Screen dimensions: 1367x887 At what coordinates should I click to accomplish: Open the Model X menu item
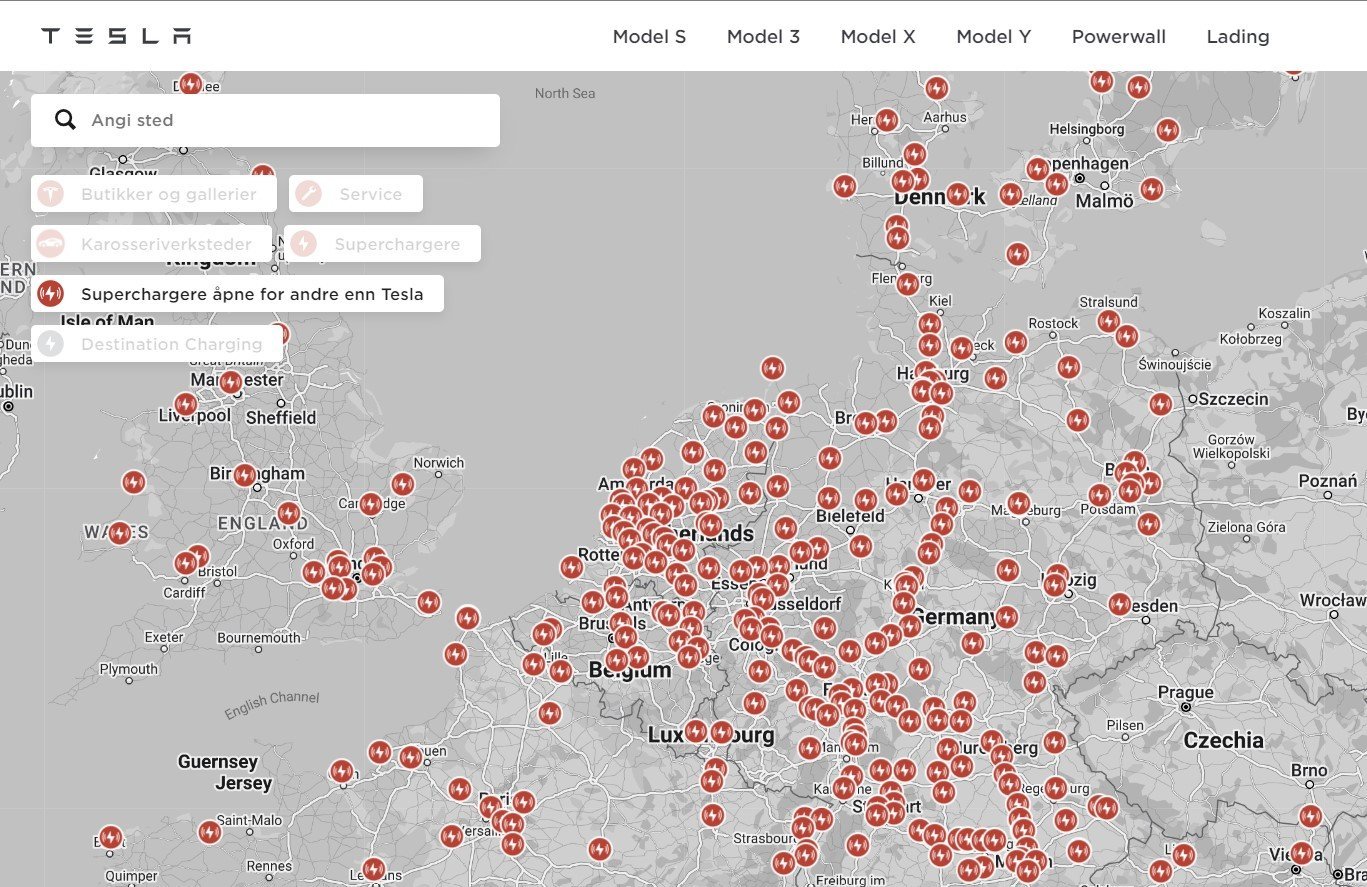(878, 37)
